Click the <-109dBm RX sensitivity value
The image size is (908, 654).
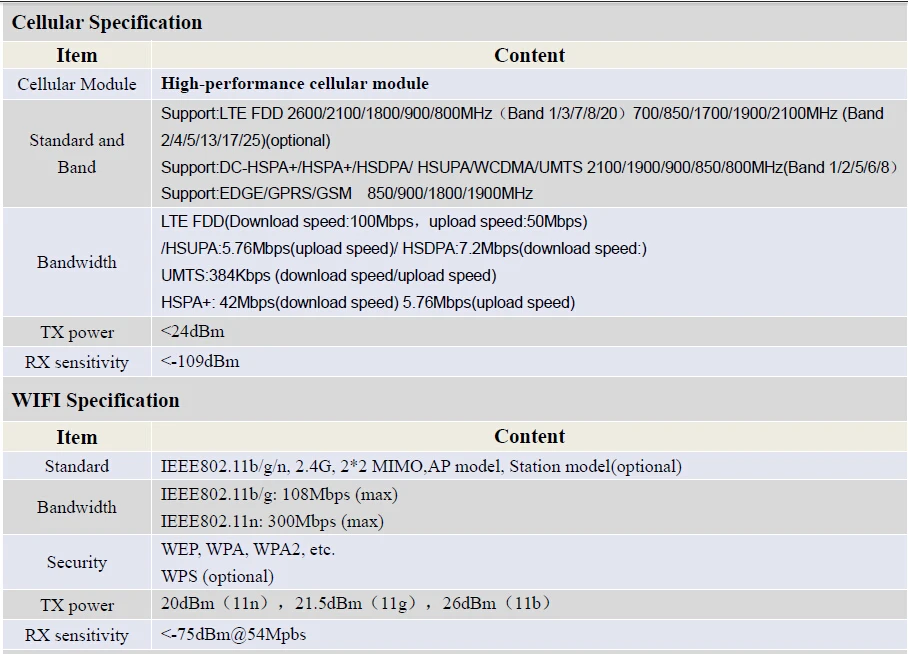coord(200,361)
